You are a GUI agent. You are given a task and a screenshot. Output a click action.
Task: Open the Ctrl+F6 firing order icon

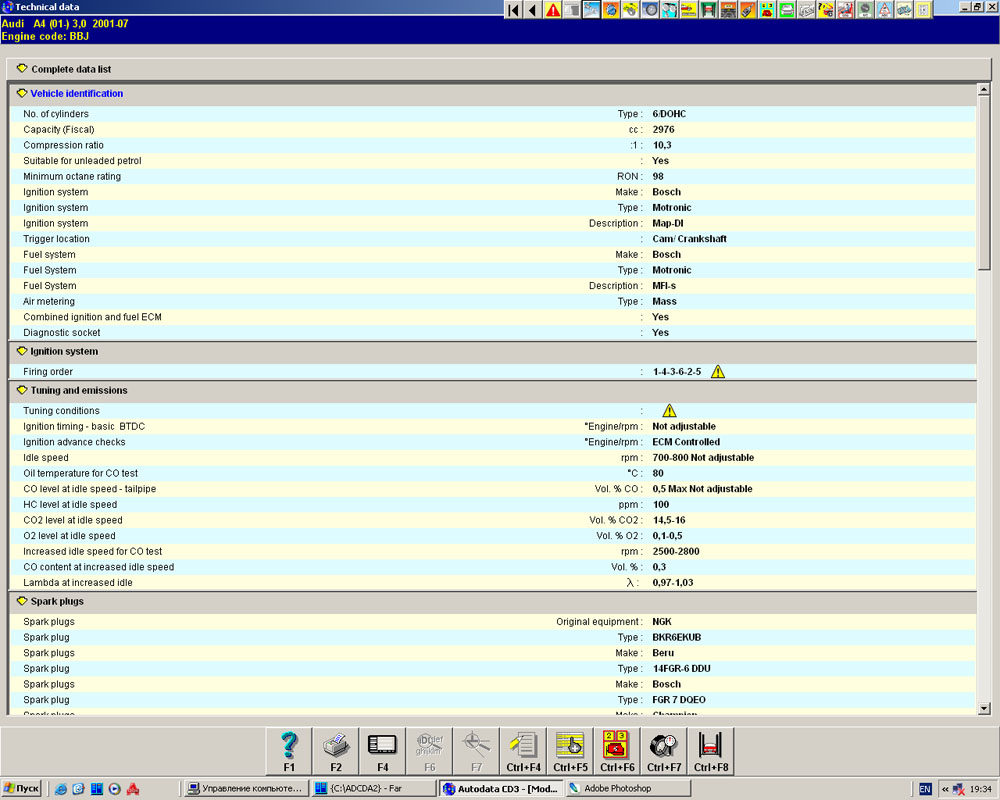(617, 750)
